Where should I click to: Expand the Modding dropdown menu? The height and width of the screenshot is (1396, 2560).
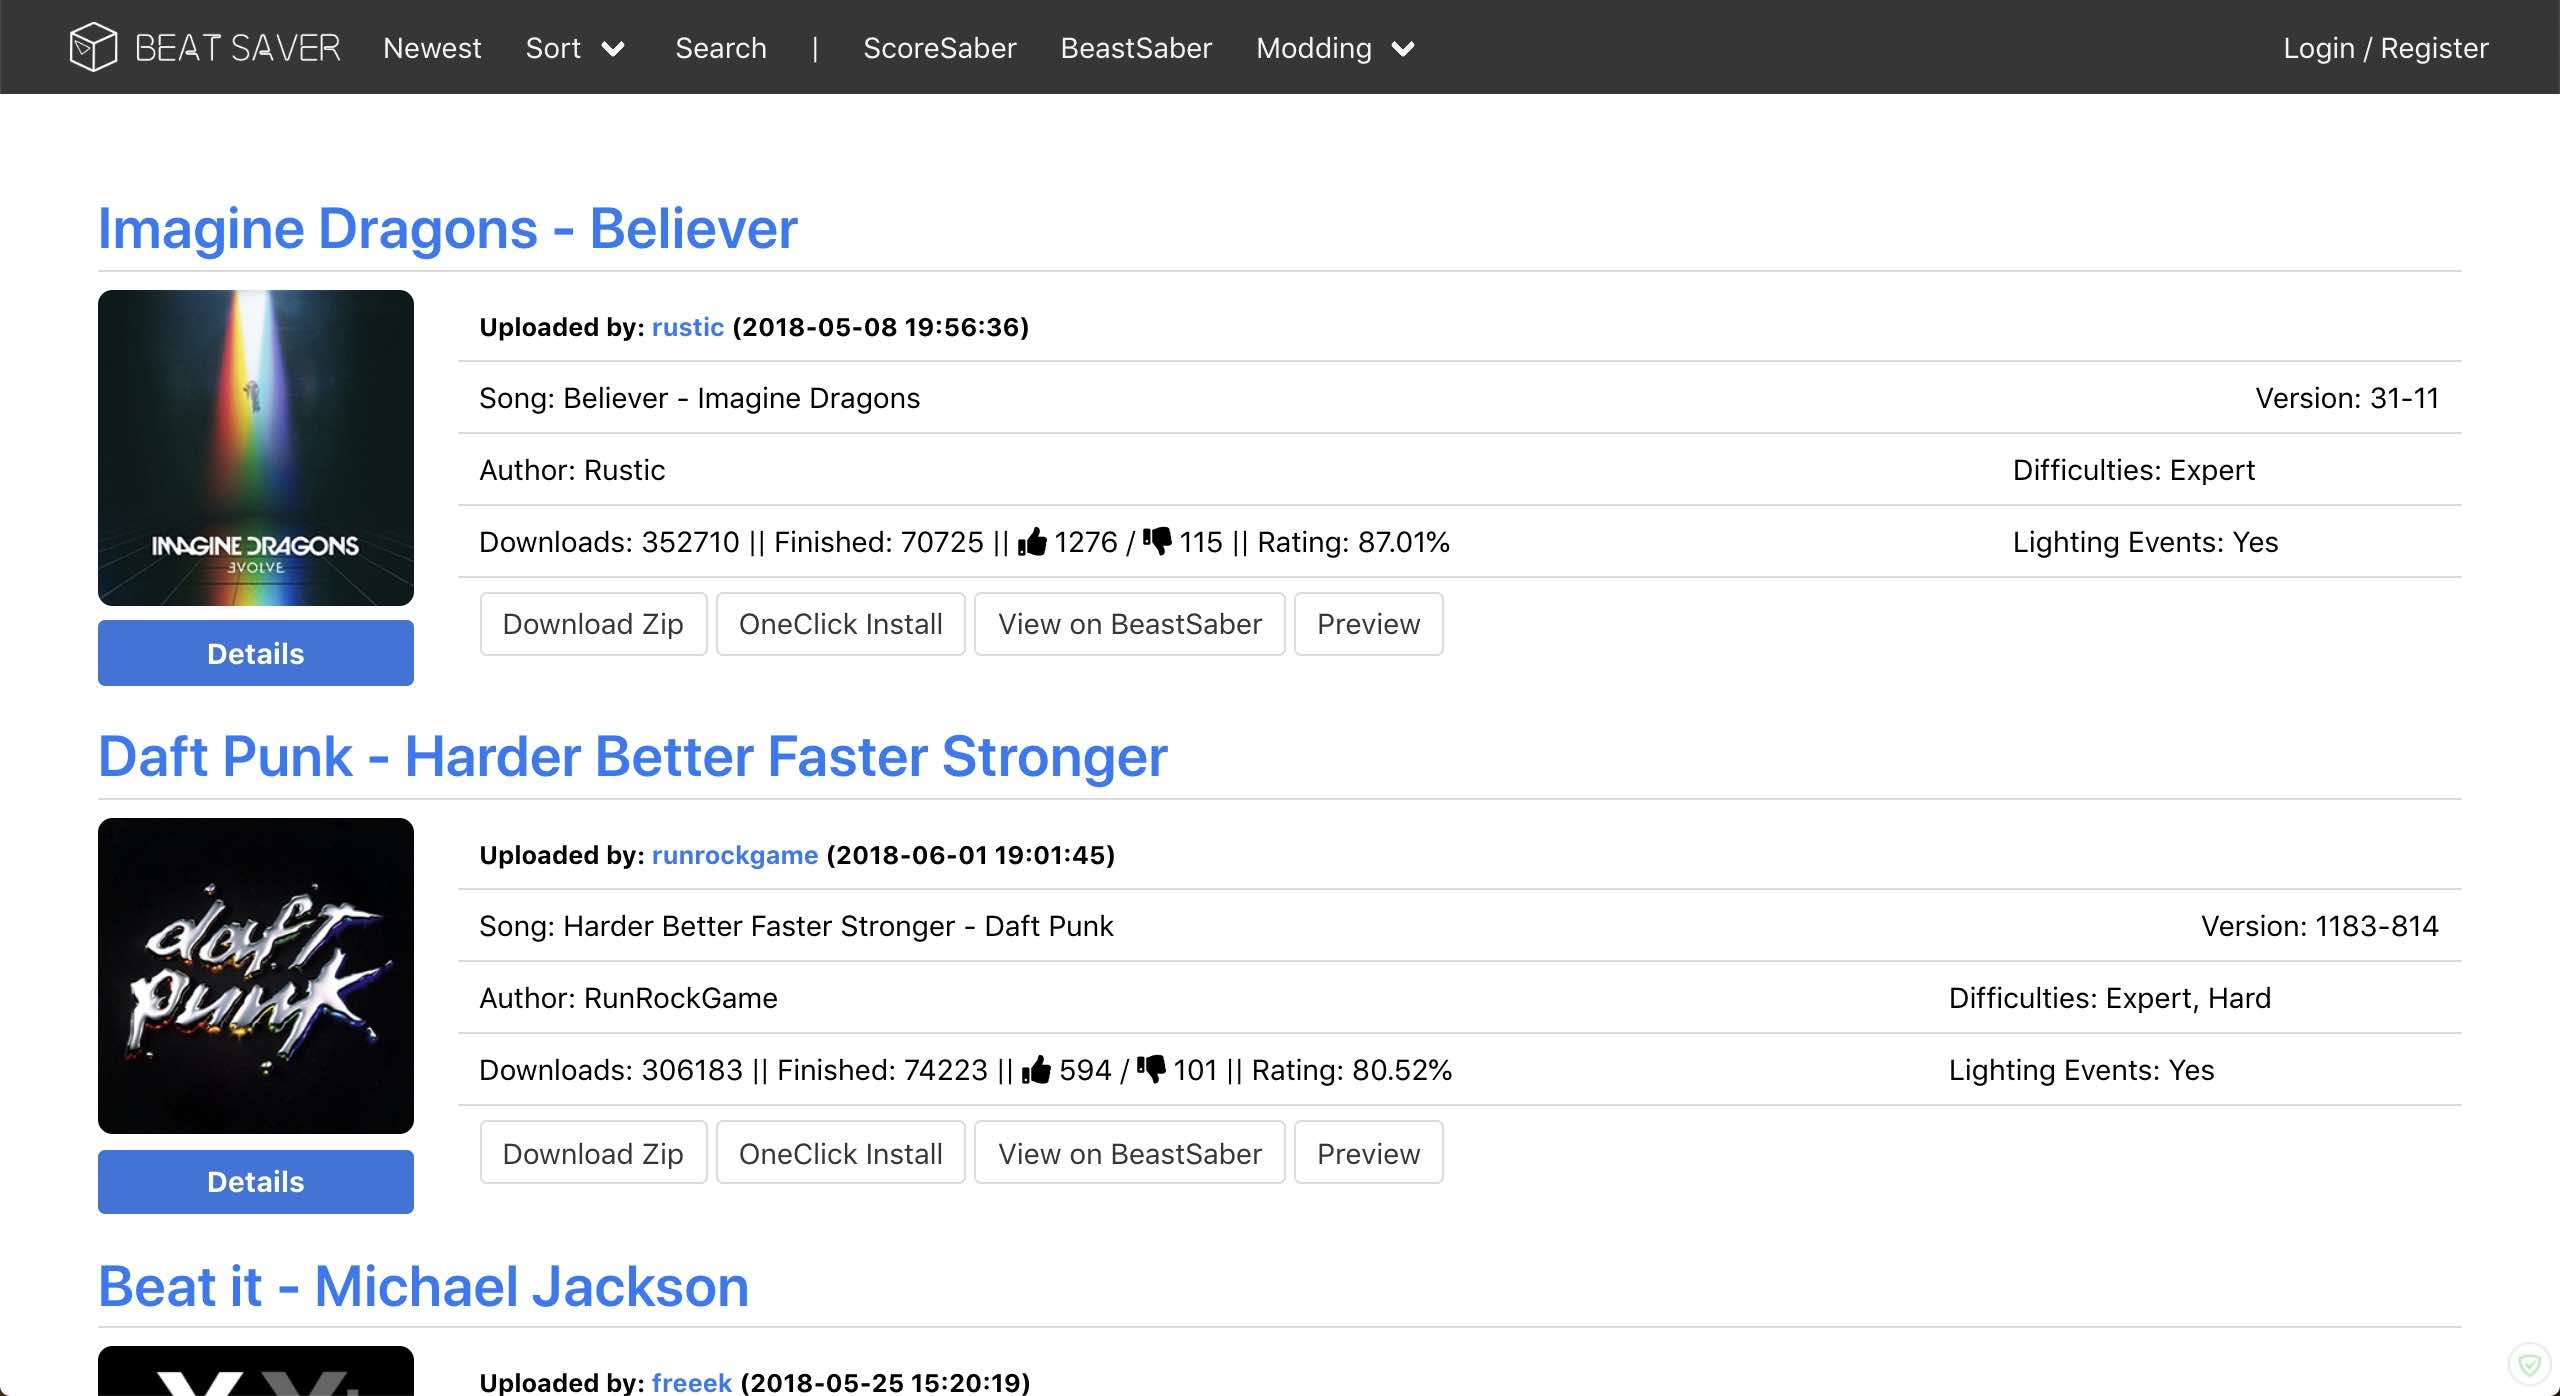1335,48
